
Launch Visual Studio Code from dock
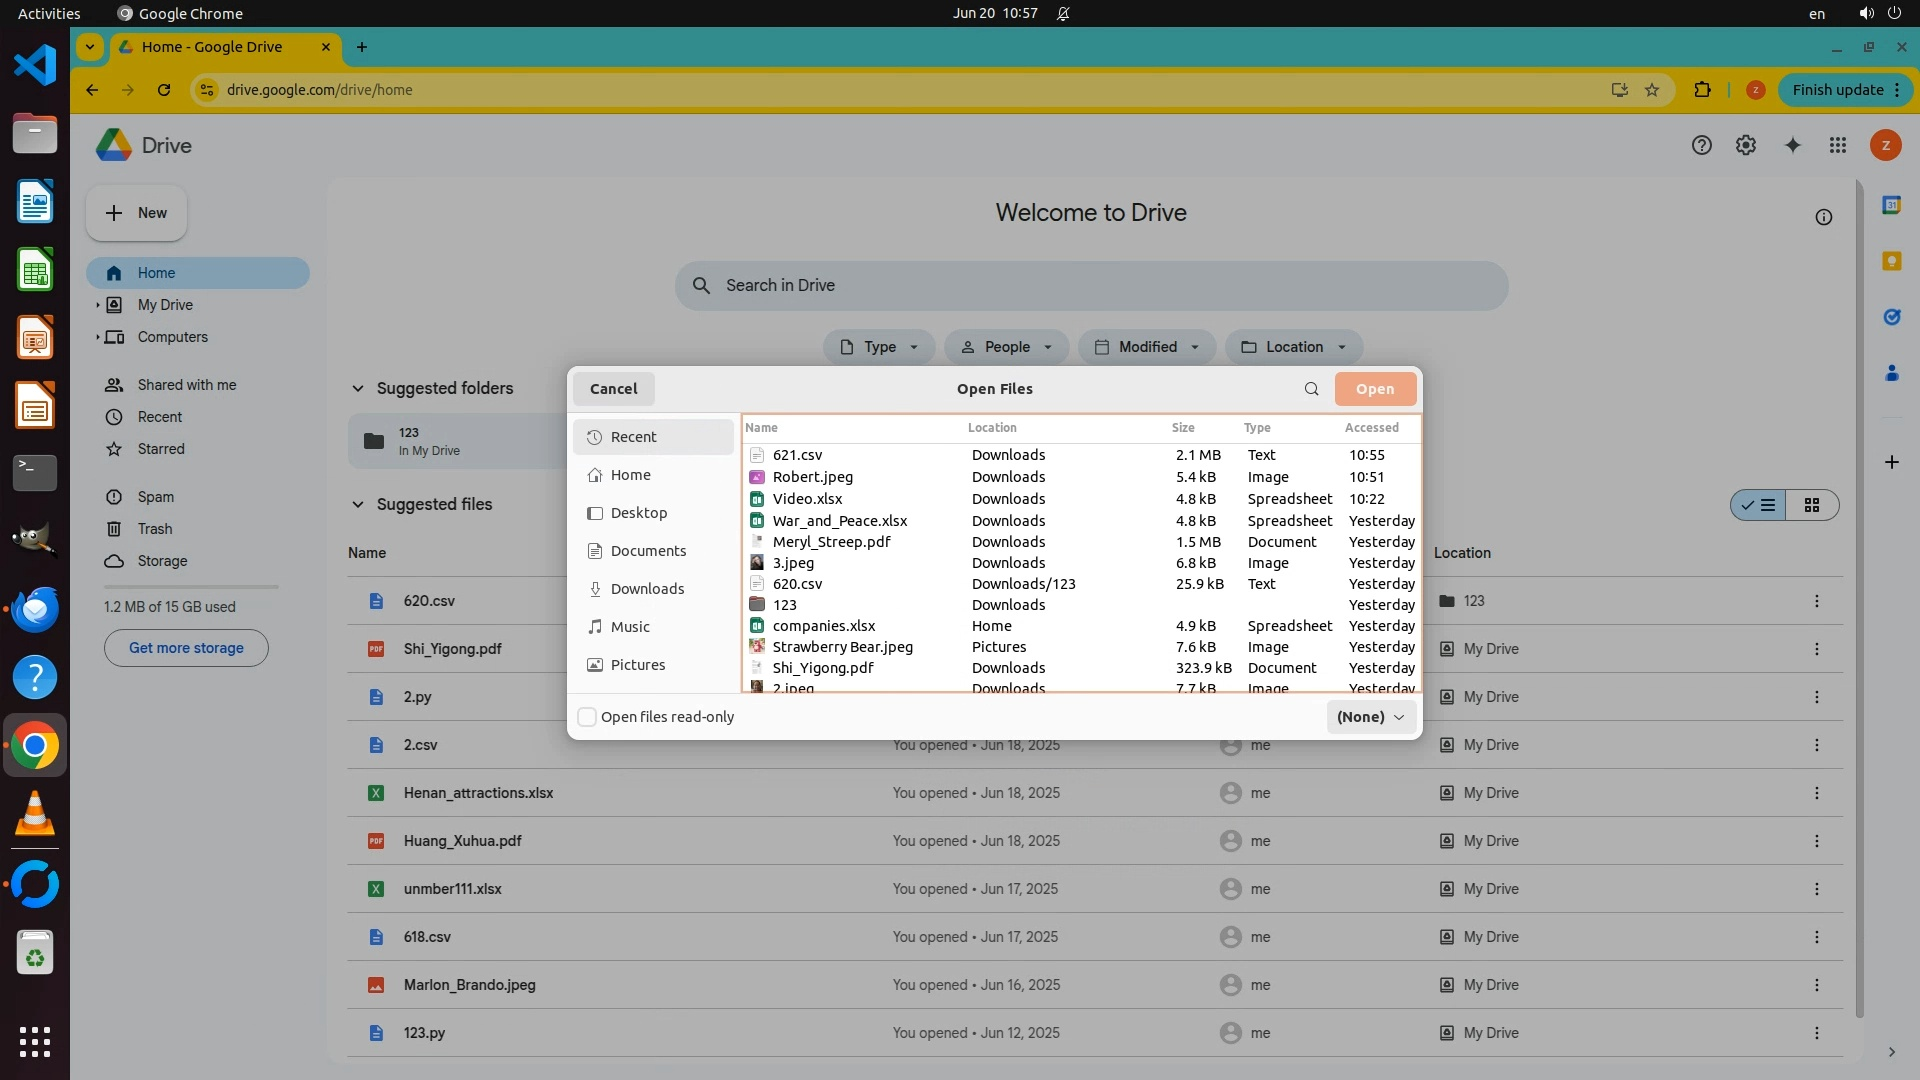pyautogui.click(x=35, y=66)
